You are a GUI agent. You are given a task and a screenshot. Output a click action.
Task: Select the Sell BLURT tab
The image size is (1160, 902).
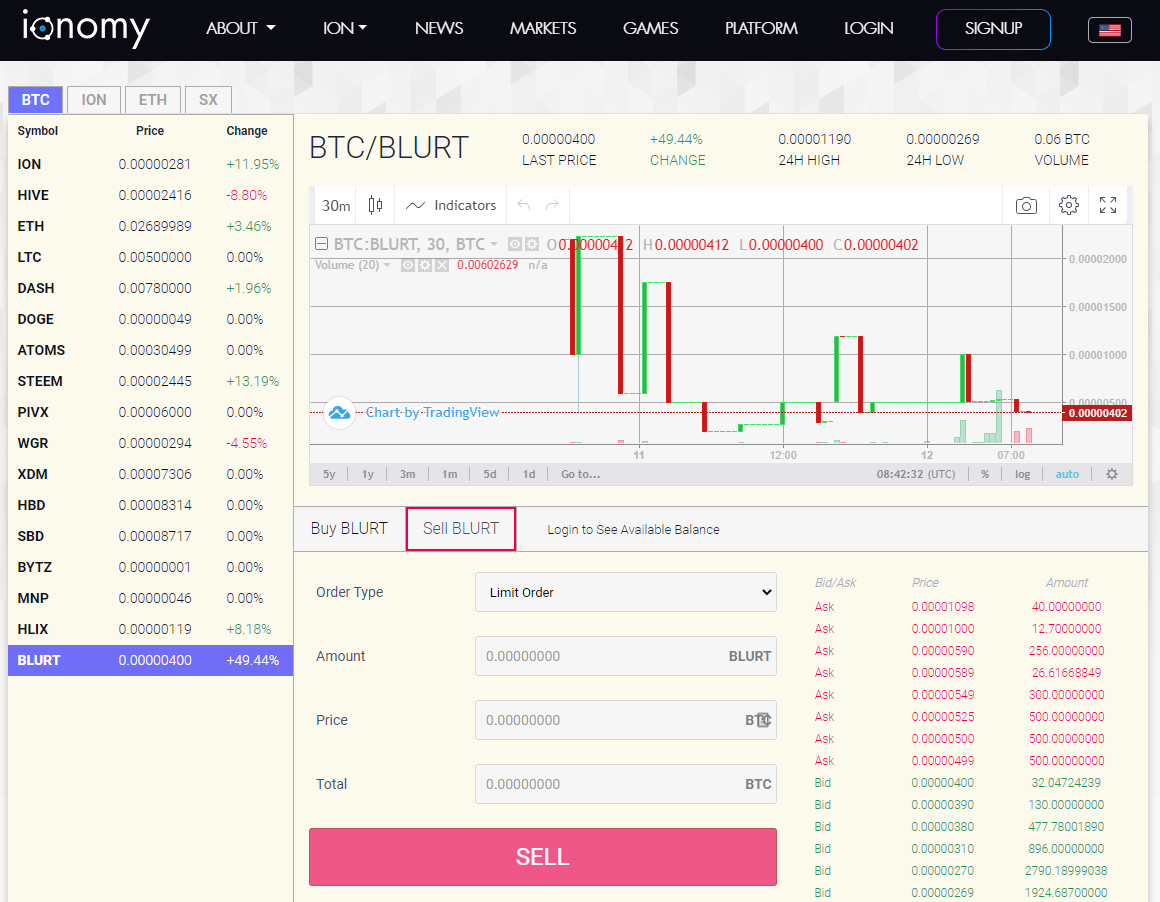coord(461,528)
